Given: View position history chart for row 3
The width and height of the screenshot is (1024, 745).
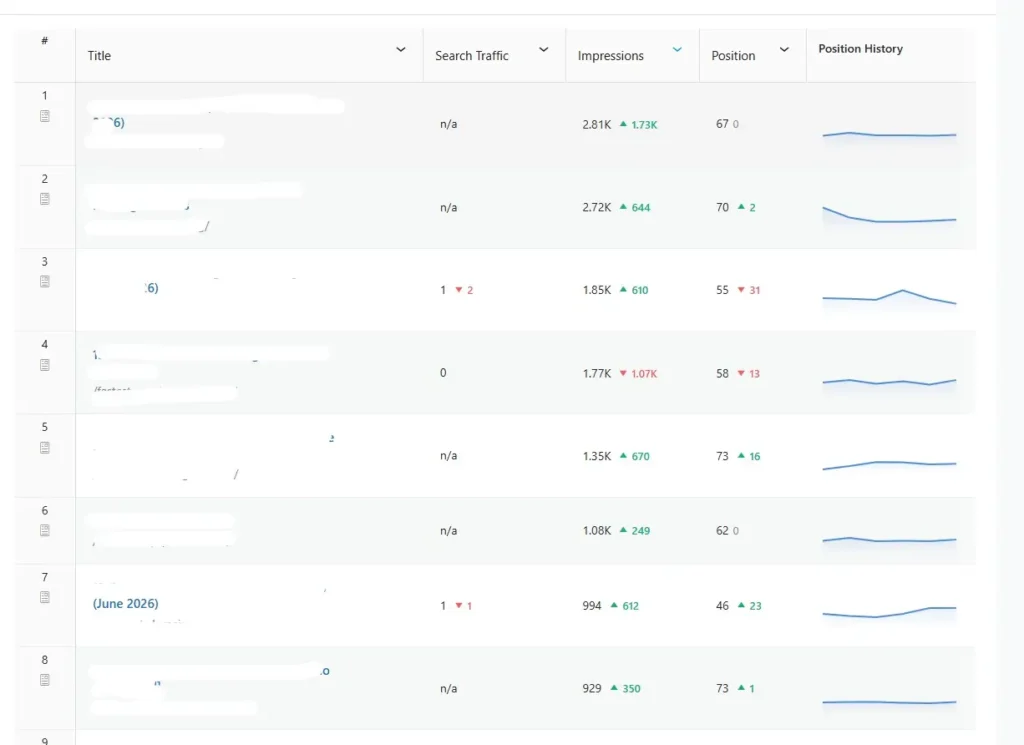Looking at the screenshot, I should pyautogui.click(x=889, y=298).
